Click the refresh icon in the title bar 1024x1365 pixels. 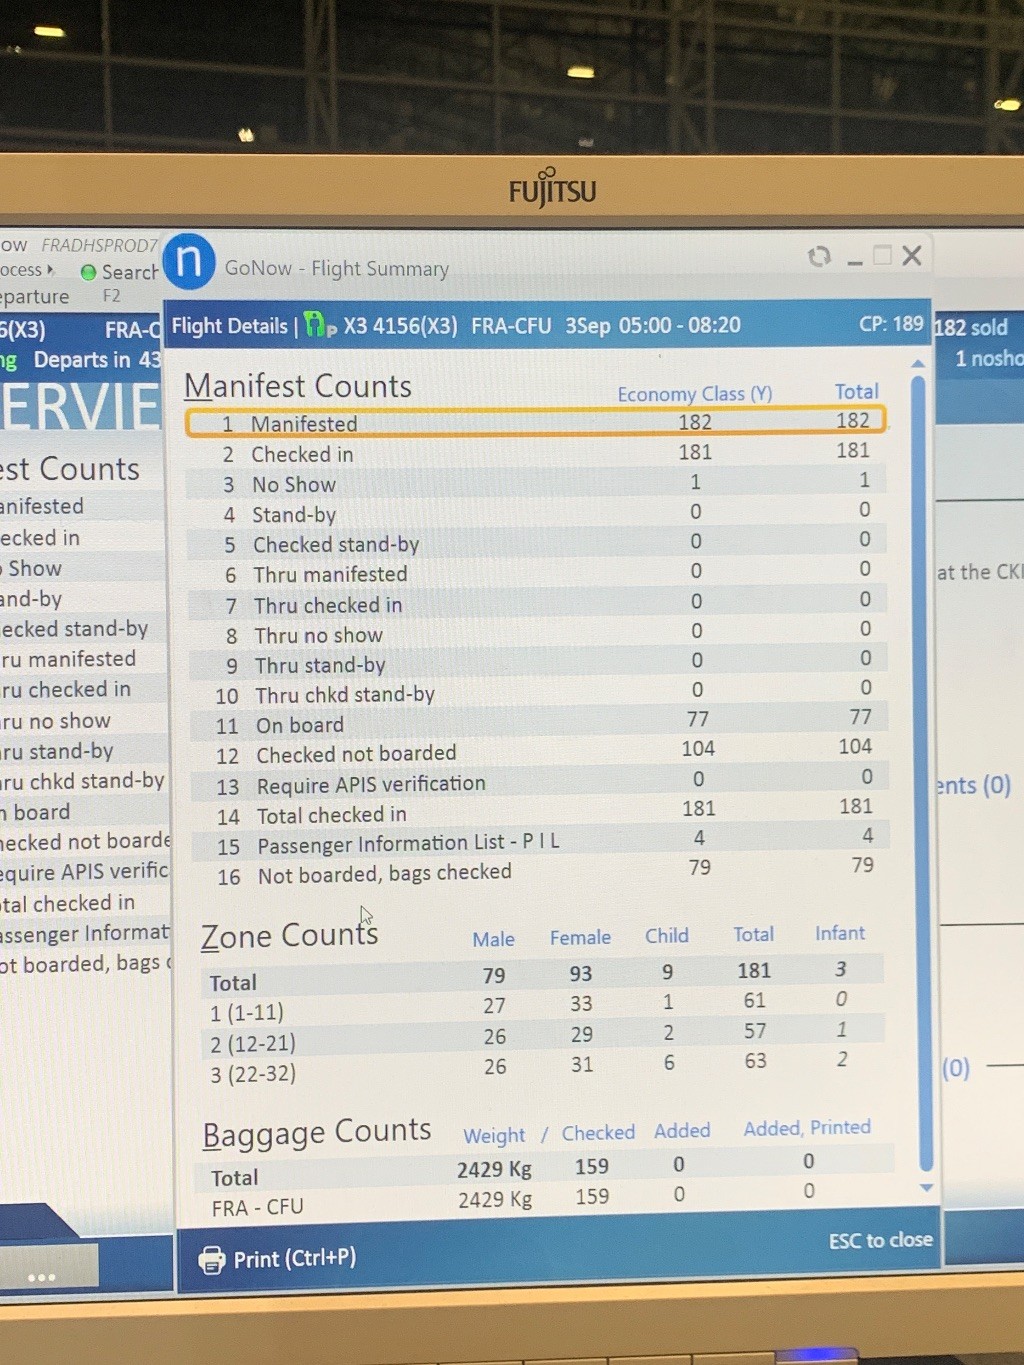(819, 257)
